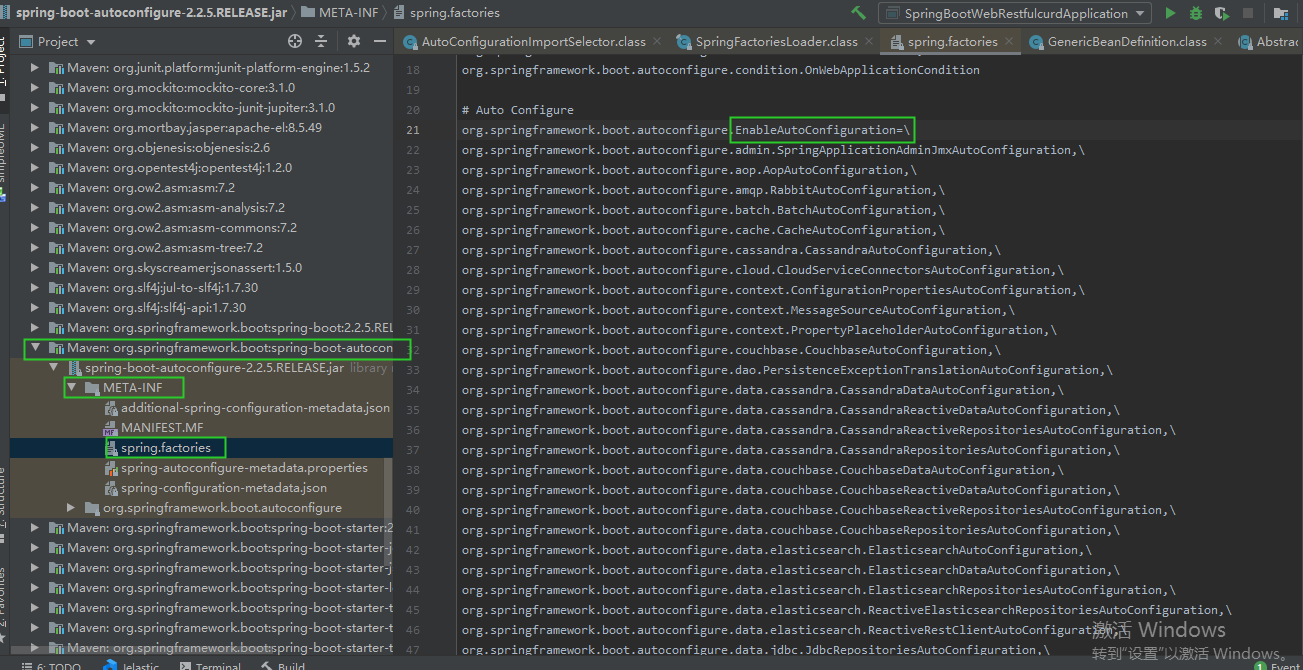
Task: Open Project panel settings gear
Action: pos(353,41)
